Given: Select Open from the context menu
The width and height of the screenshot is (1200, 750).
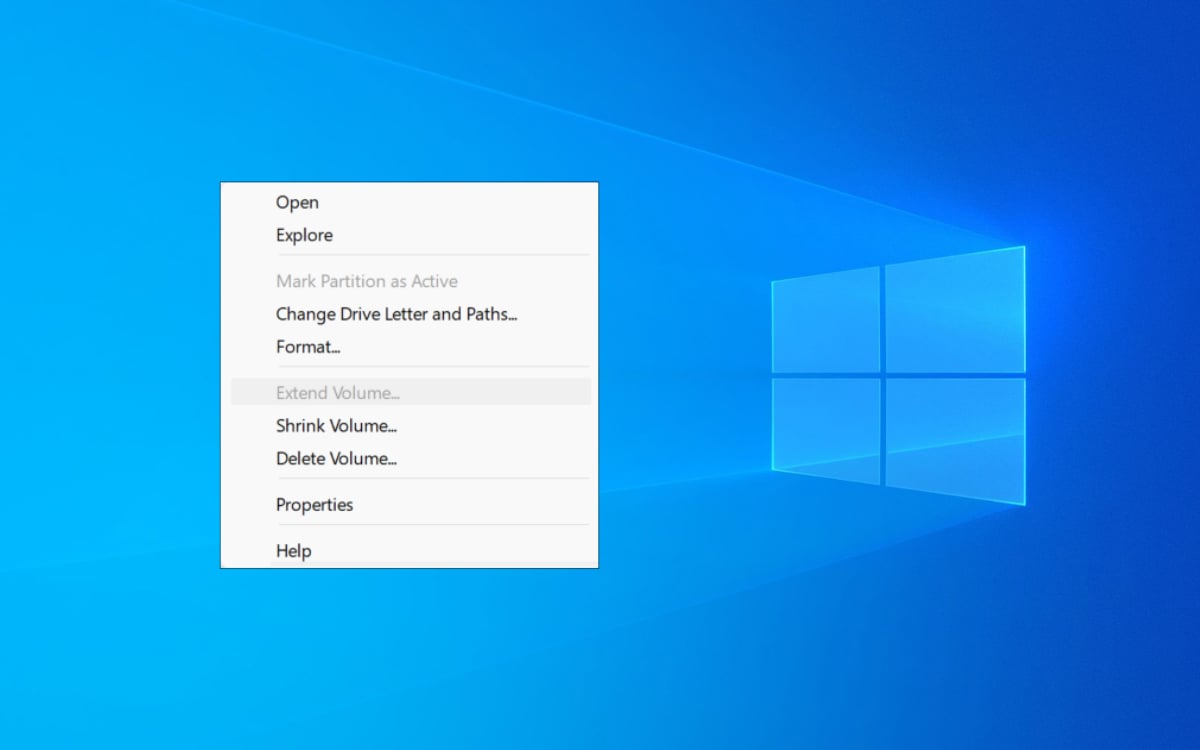Looking at the screenshot, I should [297, 202].
